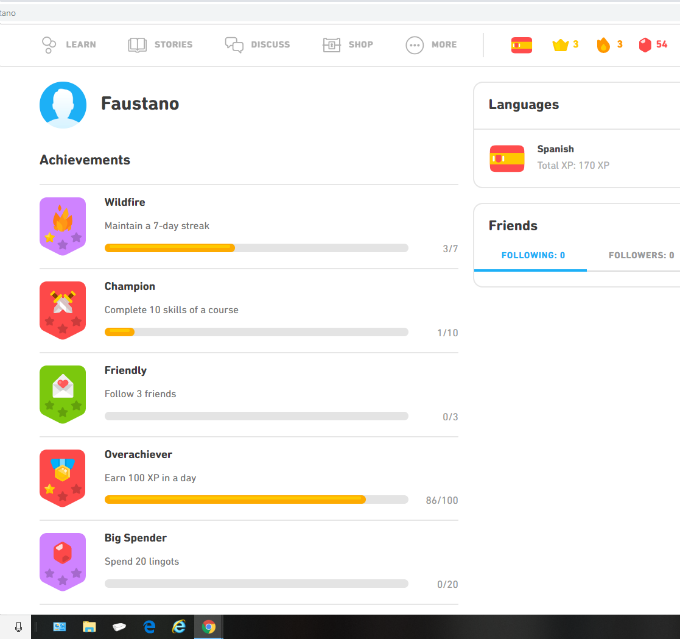The width and height of the screenshot is (680, 639).
Task: Click the Wildfire streak progress bar
Action: 256,248
